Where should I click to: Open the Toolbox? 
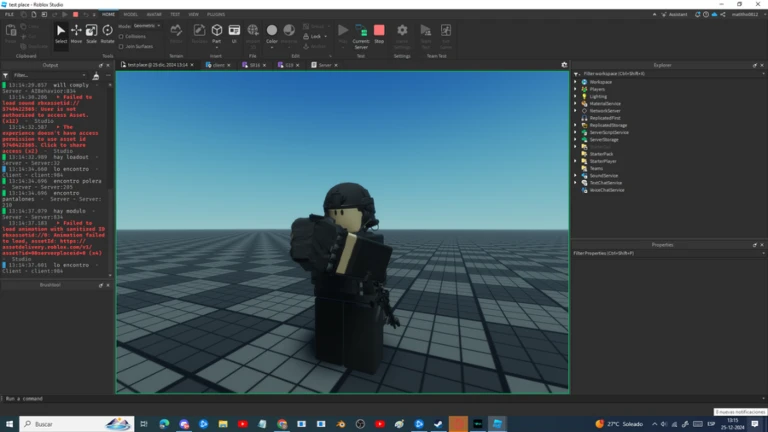tap(199, 34)
